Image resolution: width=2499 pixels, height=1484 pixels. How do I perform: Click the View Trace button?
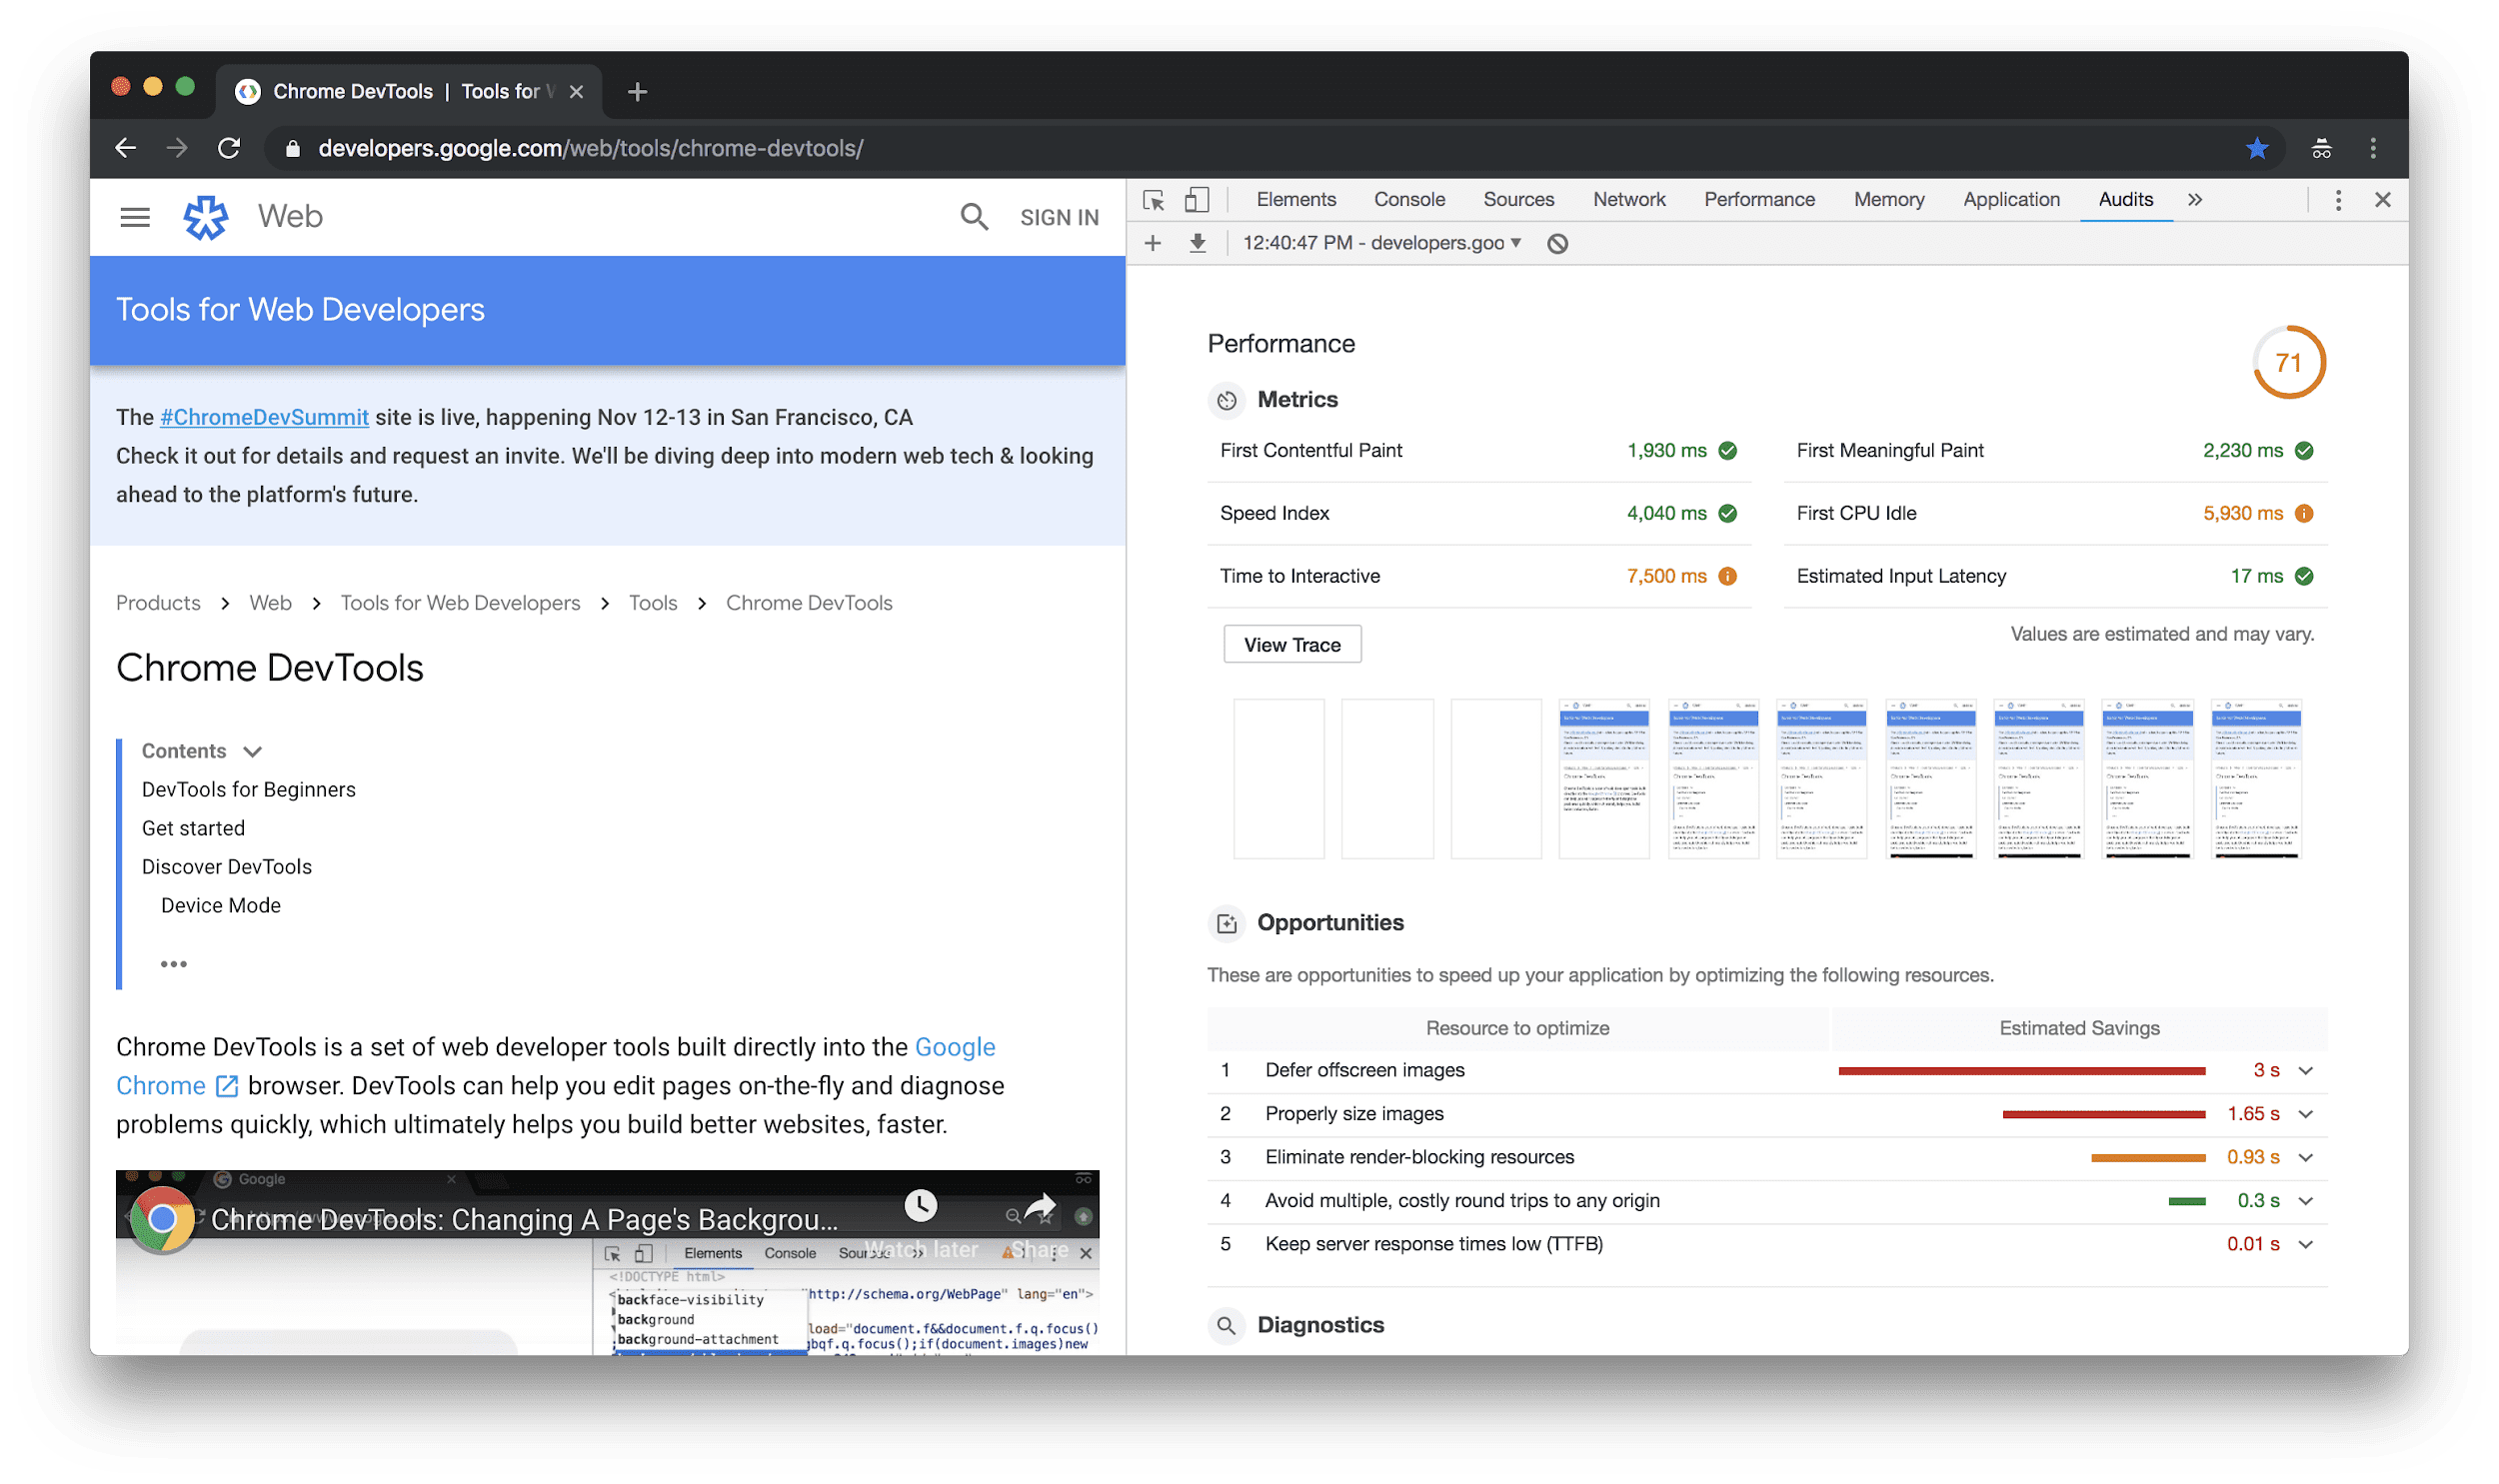[x=1290, y=644]
